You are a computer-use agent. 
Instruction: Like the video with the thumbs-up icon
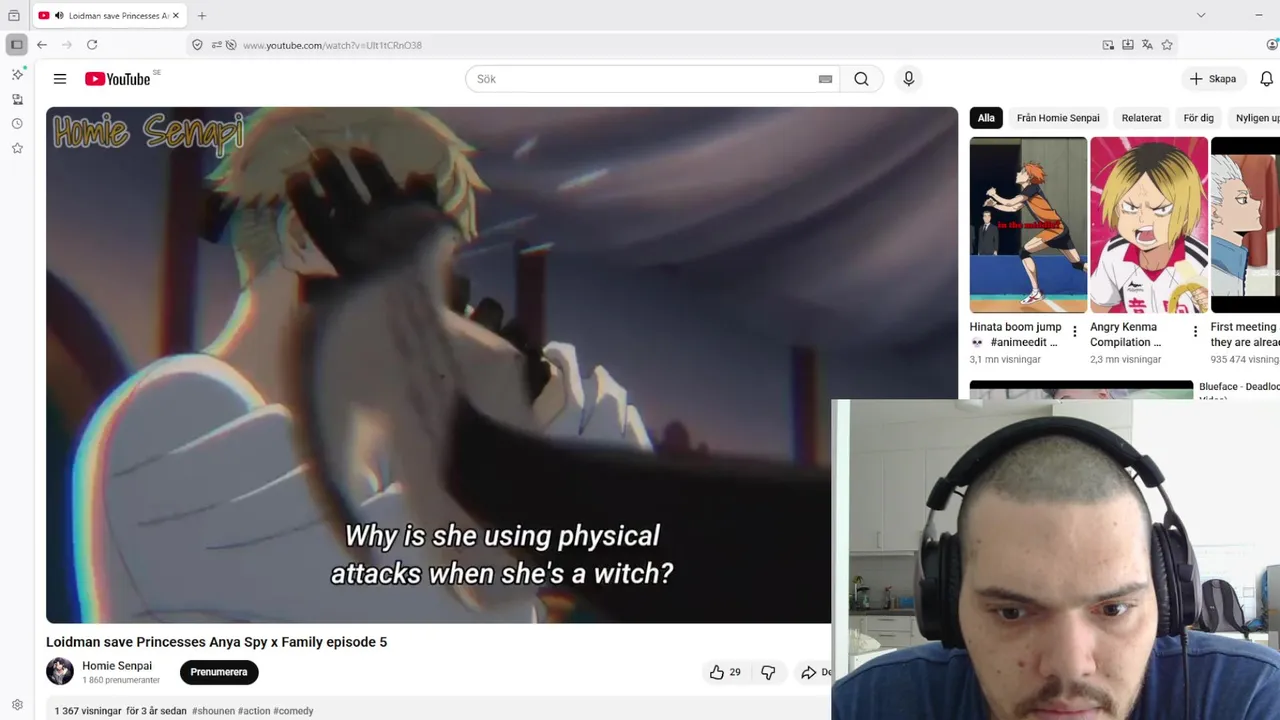[x=717, y=672]
